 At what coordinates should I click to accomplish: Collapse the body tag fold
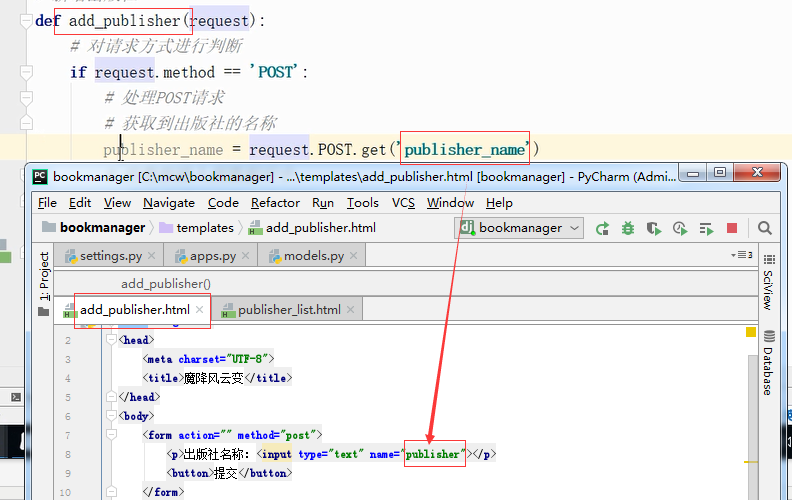pos(112,416)
